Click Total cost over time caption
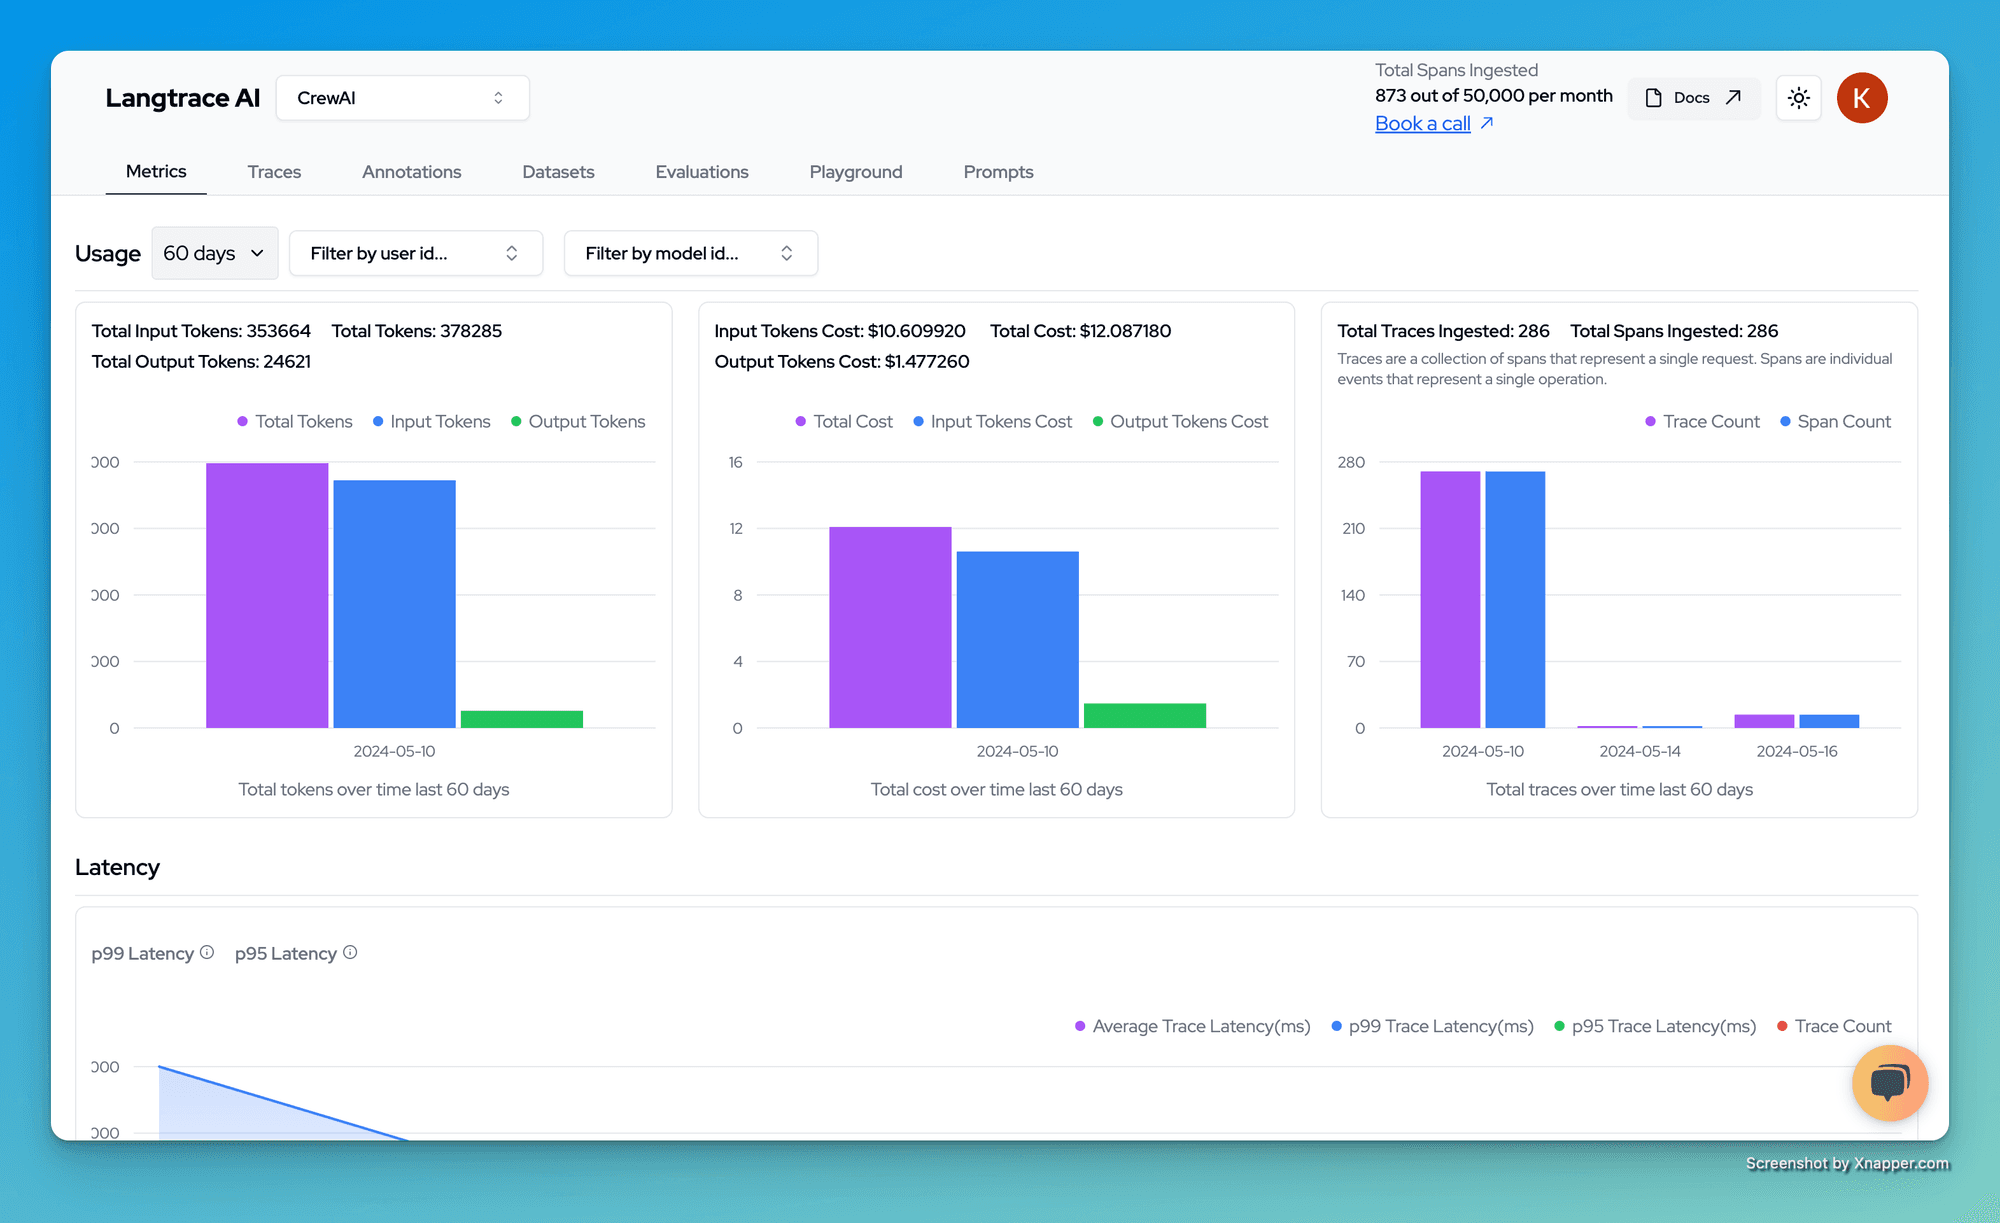The image size is (2000, 1223). tap(996, 789)
